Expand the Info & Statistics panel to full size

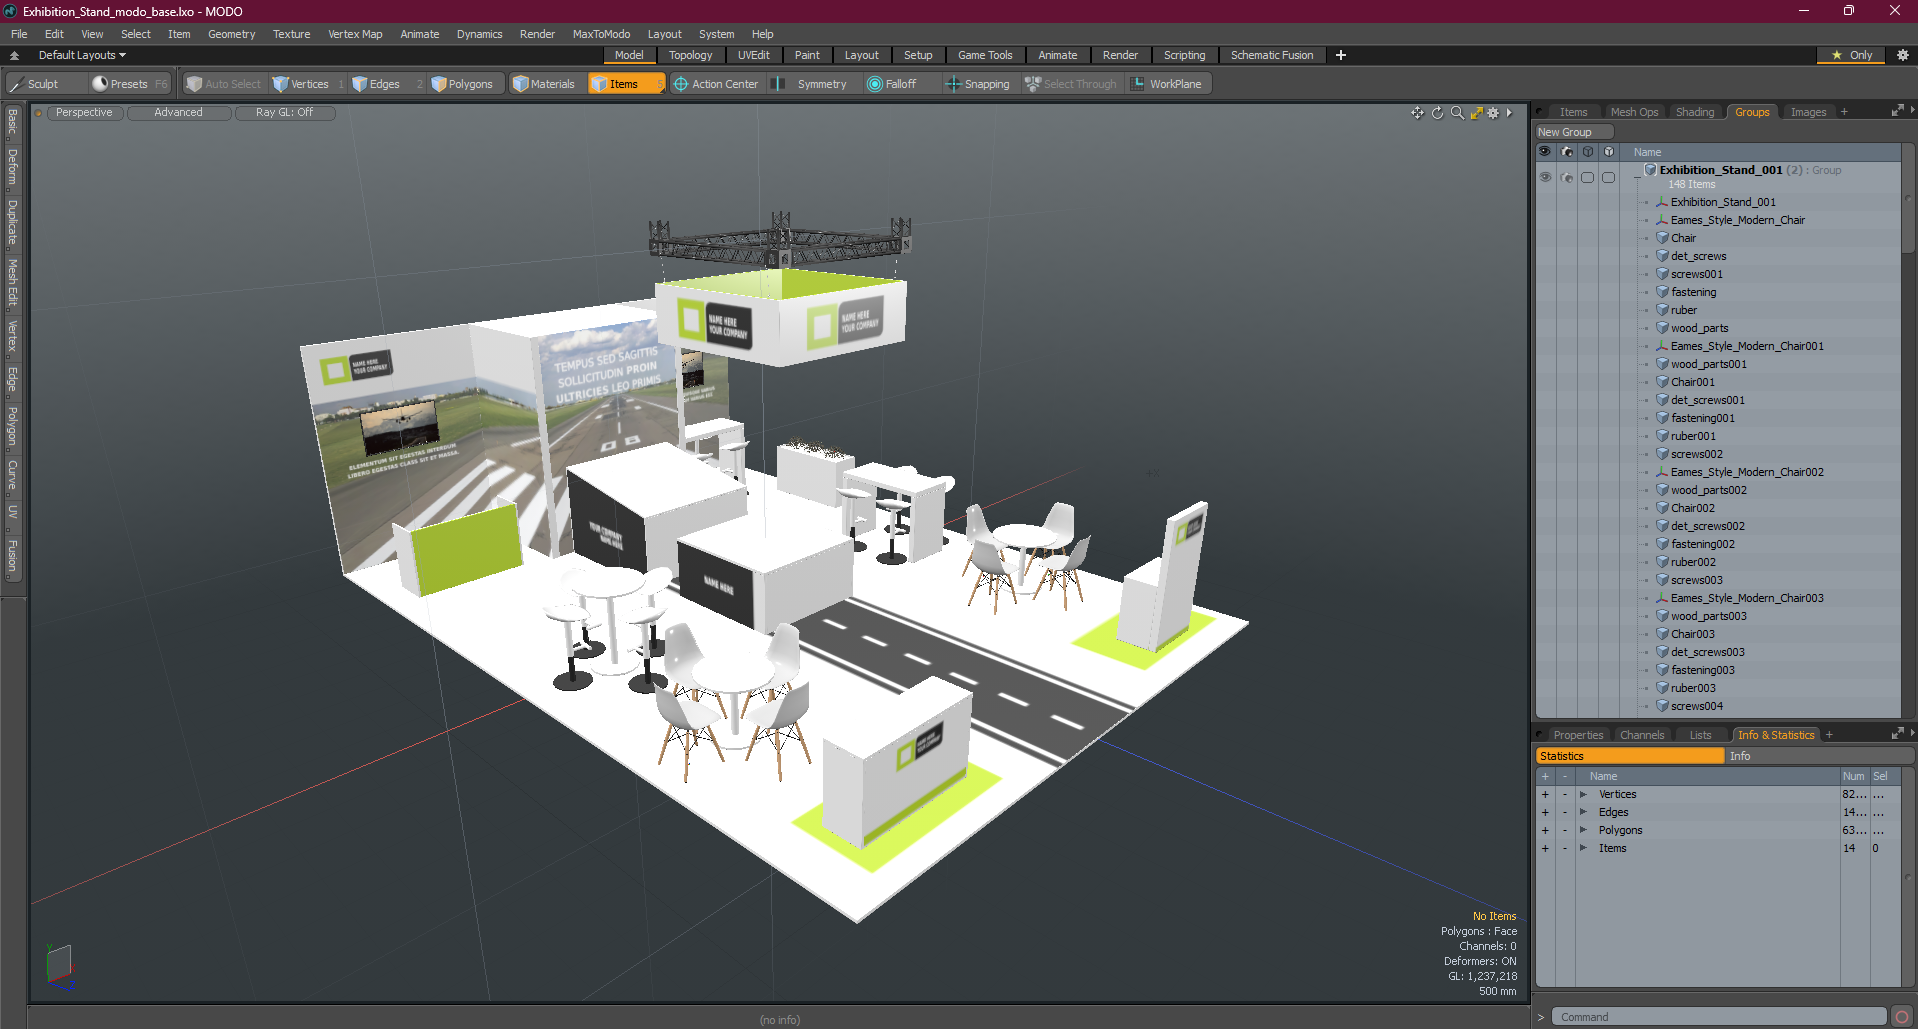(x=1897, y=734)
